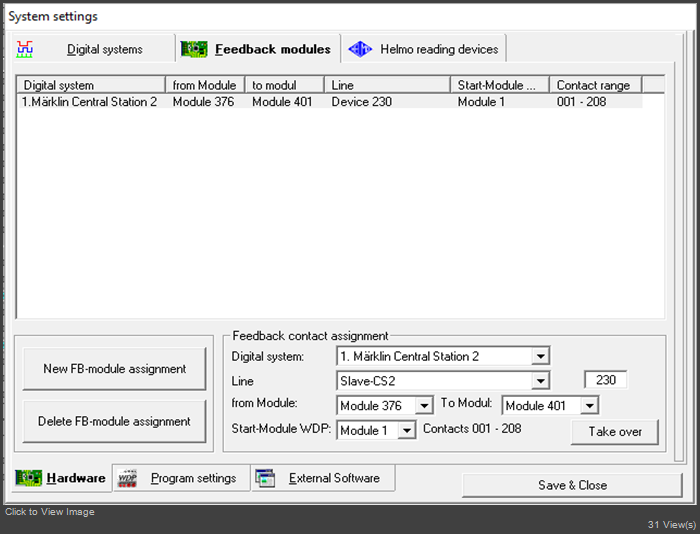The width and height of the screenshot is (700, 534).
Task: Click the Helmo reading devices blue icon
Action: pos(360,49)
